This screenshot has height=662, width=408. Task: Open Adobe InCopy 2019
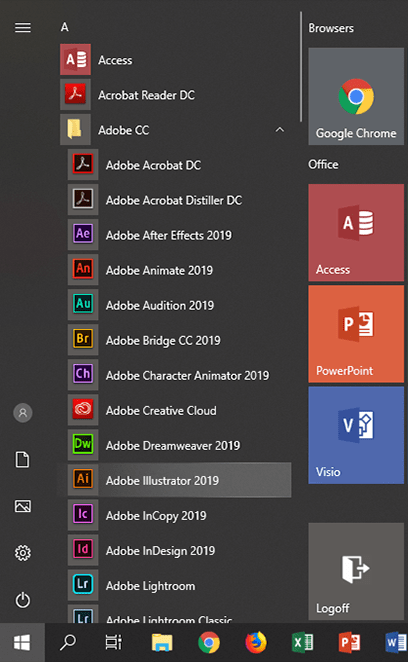click(175, 515)
